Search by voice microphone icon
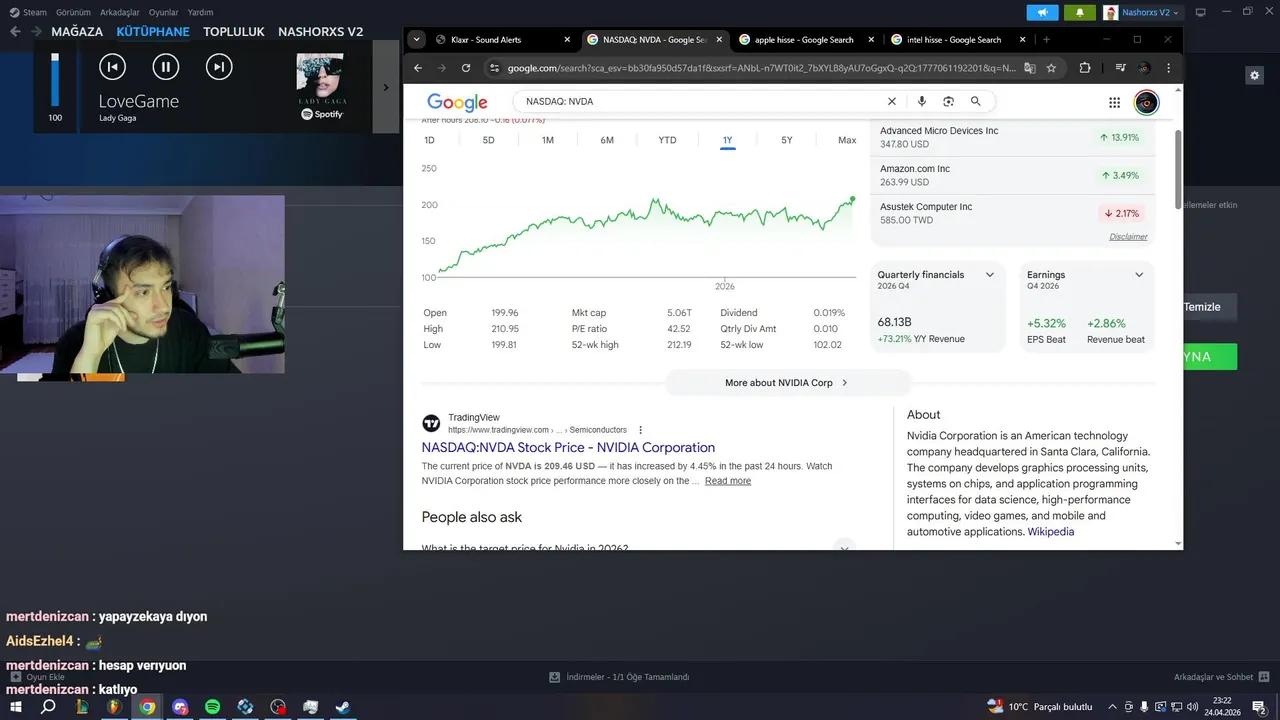This screenshot has height=720, width=1280. [x=922, y=101]
